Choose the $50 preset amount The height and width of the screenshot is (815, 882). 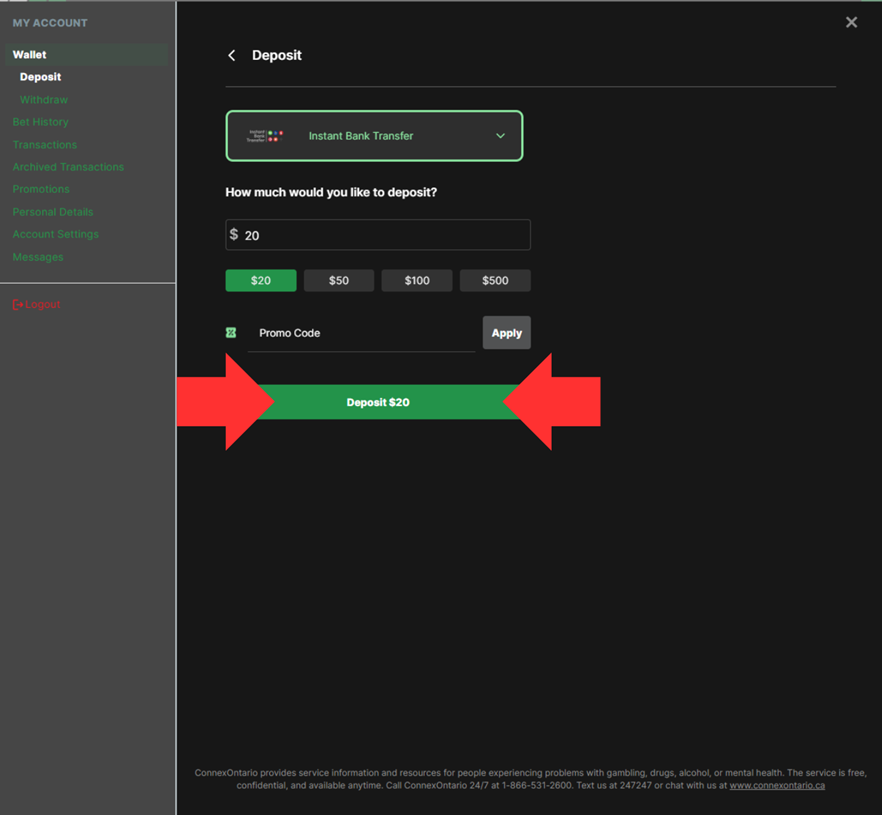tap(339, 281)
